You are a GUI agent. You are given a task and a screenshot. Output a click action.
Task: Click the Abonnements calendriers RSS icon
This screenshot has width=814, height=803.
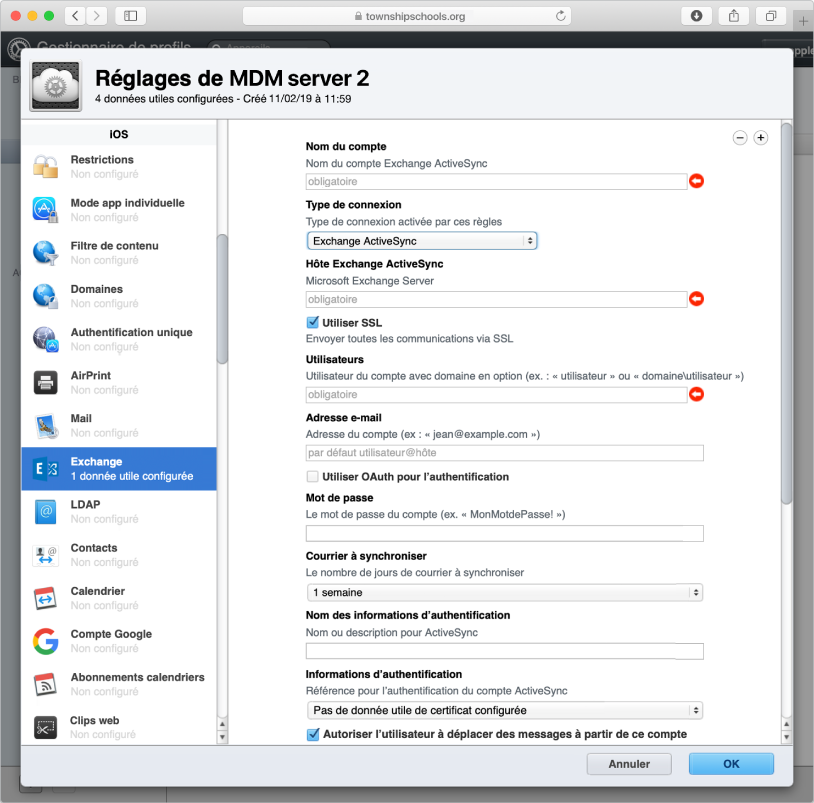pyautogui.click(x=46, y=684)
